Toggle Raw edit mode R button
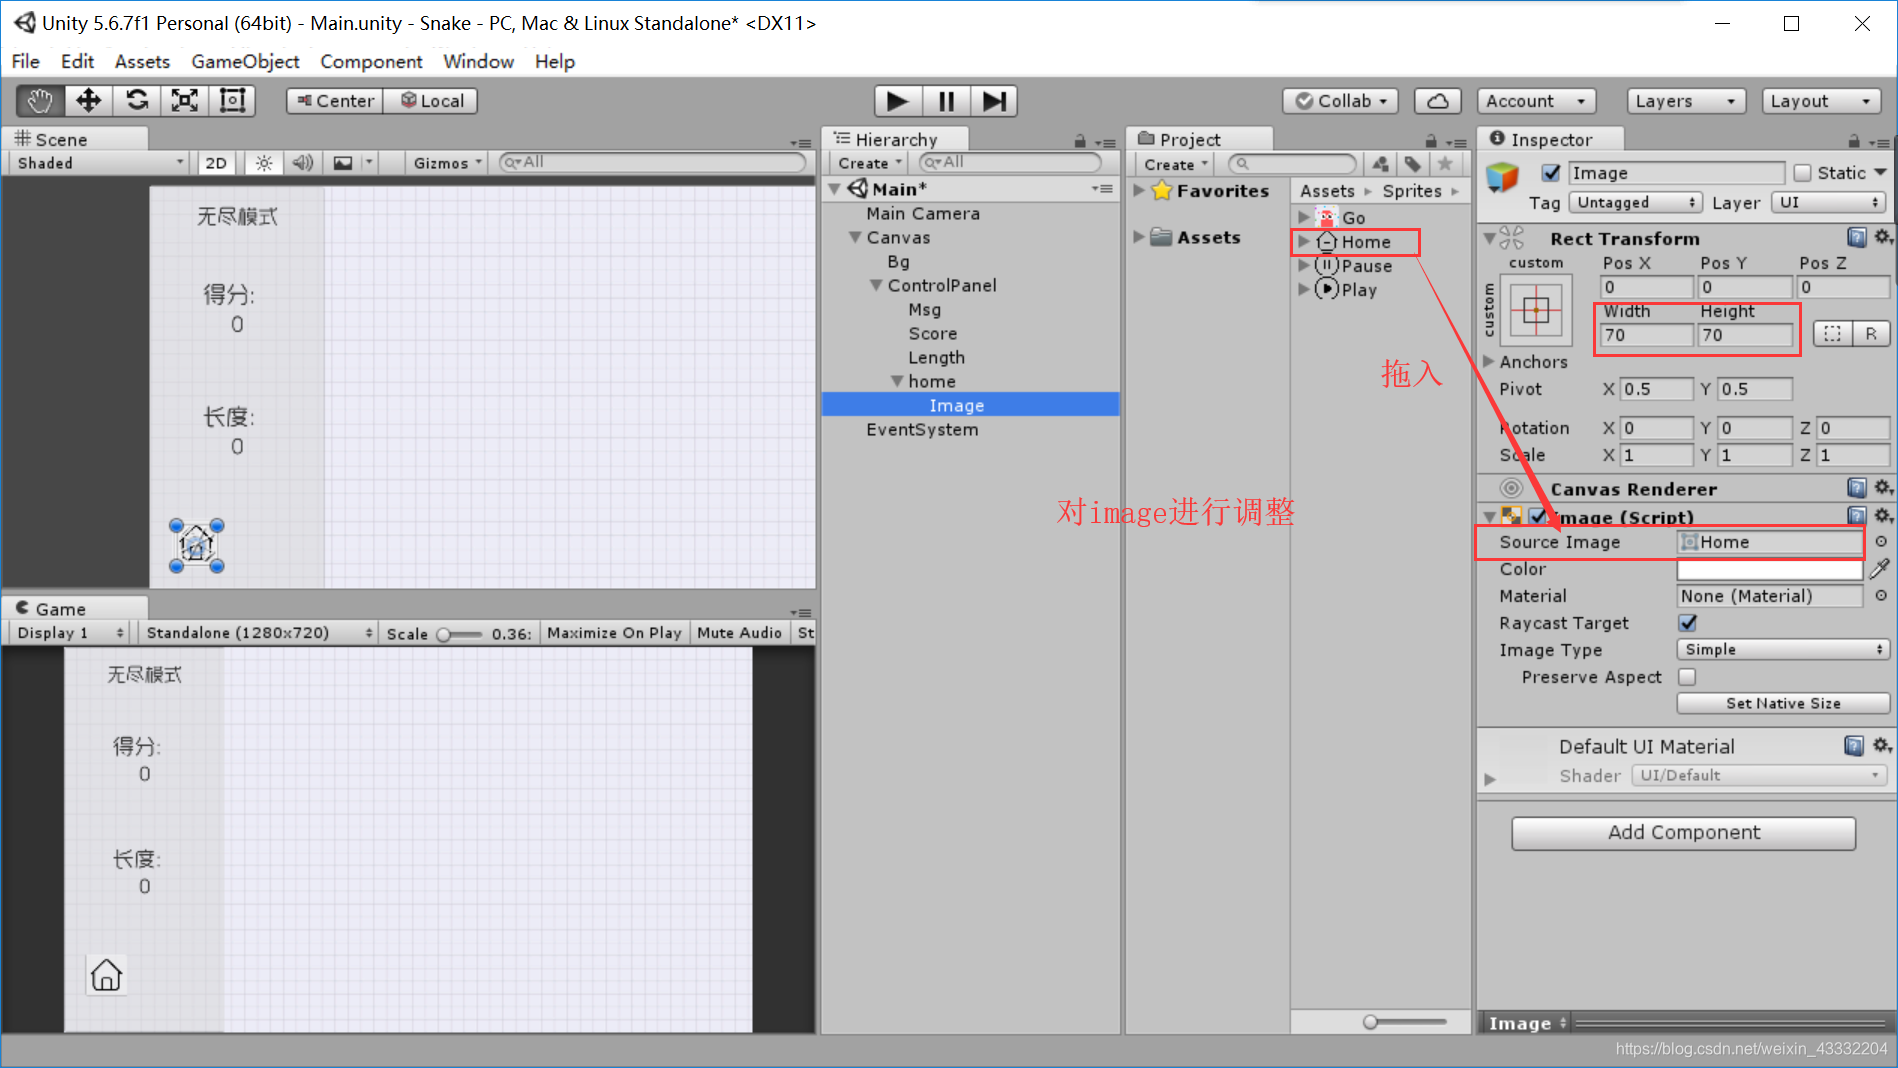 pyautogui.click(x=1871, y=334)
